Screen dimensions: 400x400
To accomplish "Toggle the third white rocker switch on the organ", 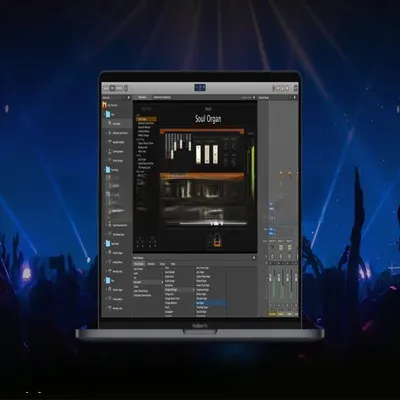I will (215, 154).
